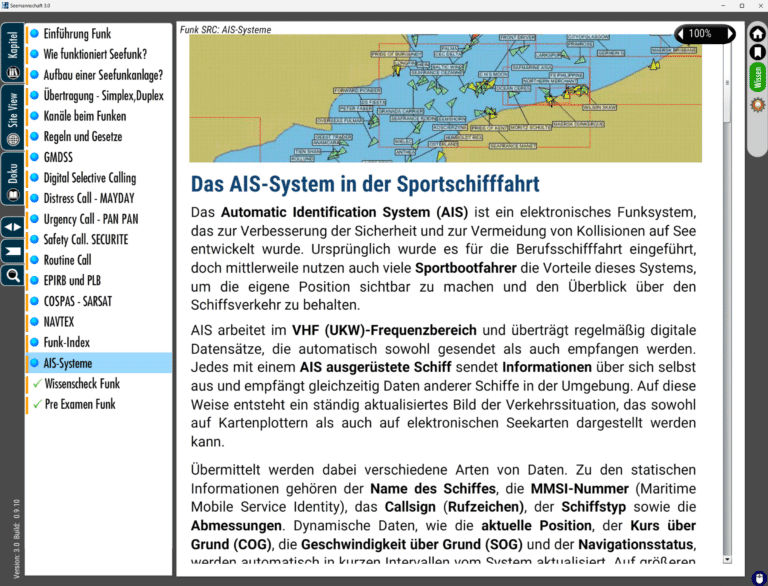Image resolution: width=768 pixels, height=586 pixels.
Task: Click bold word Sportbootfahrer
Action: point(466,268)
